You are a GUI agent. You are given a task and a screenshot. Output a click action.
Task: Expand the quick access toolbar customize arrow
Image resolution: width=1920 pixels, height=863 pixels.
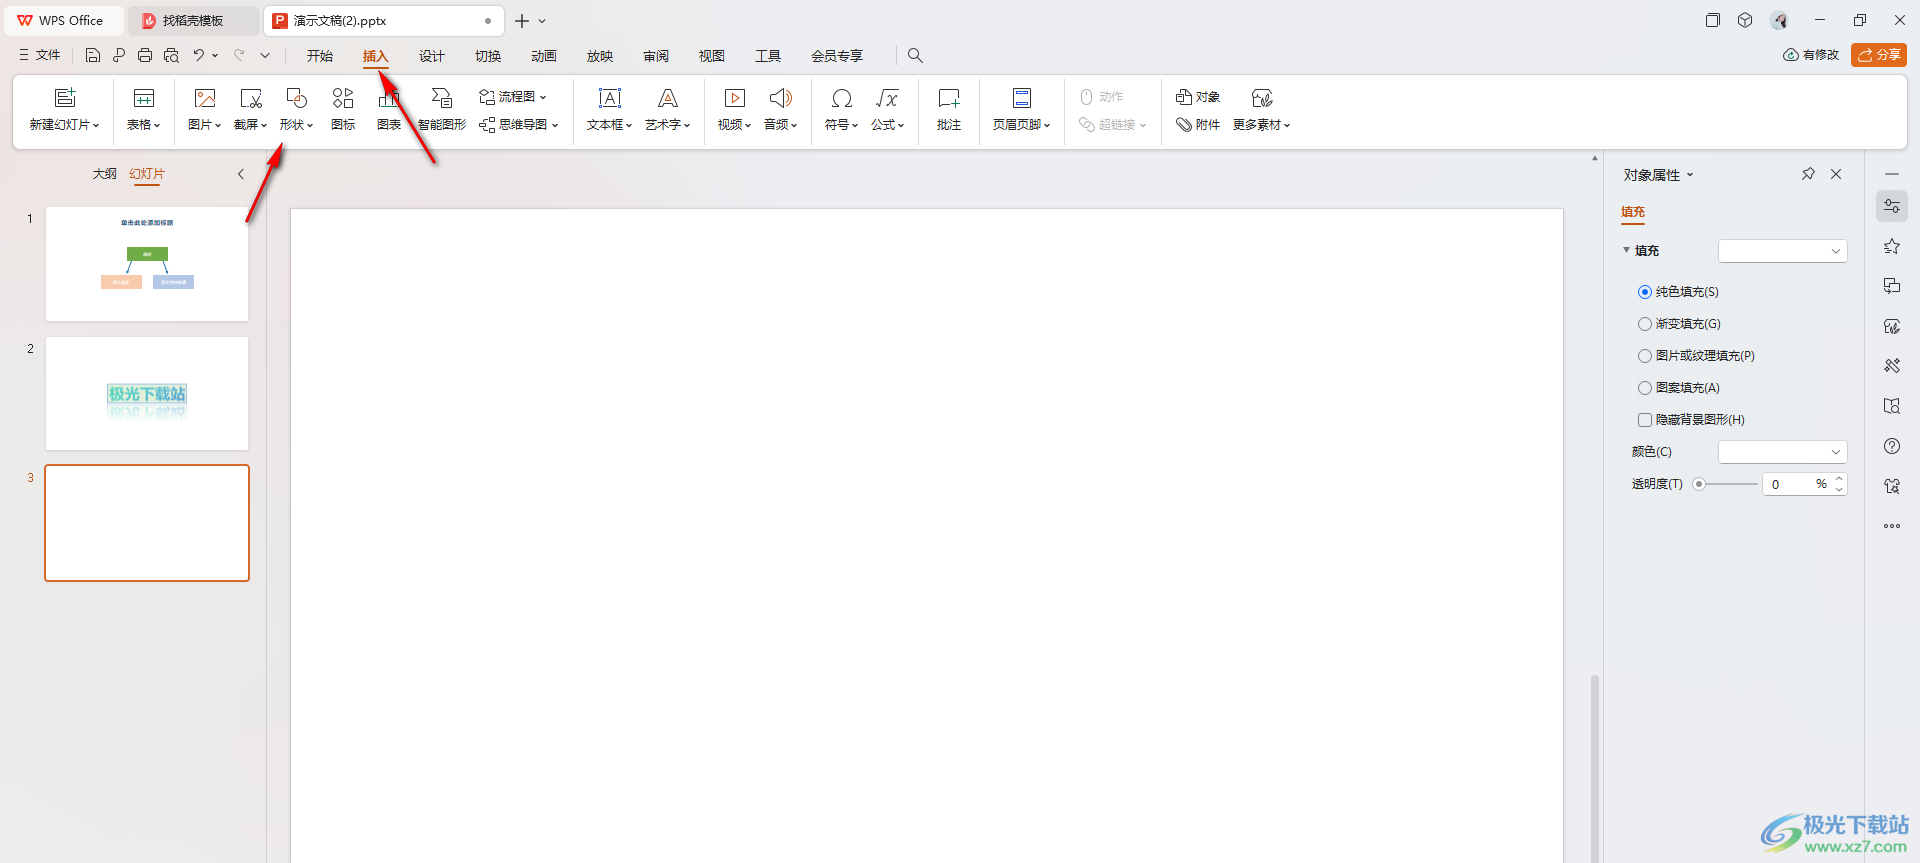pos(265,56)
